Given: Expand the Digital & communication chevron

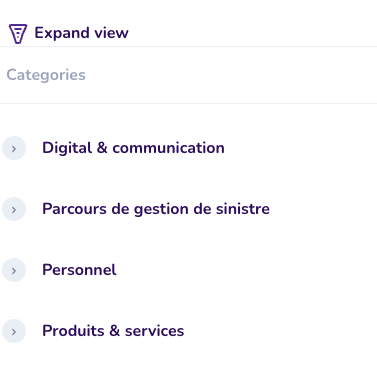Looking at the screenshot, I should 14,148.
